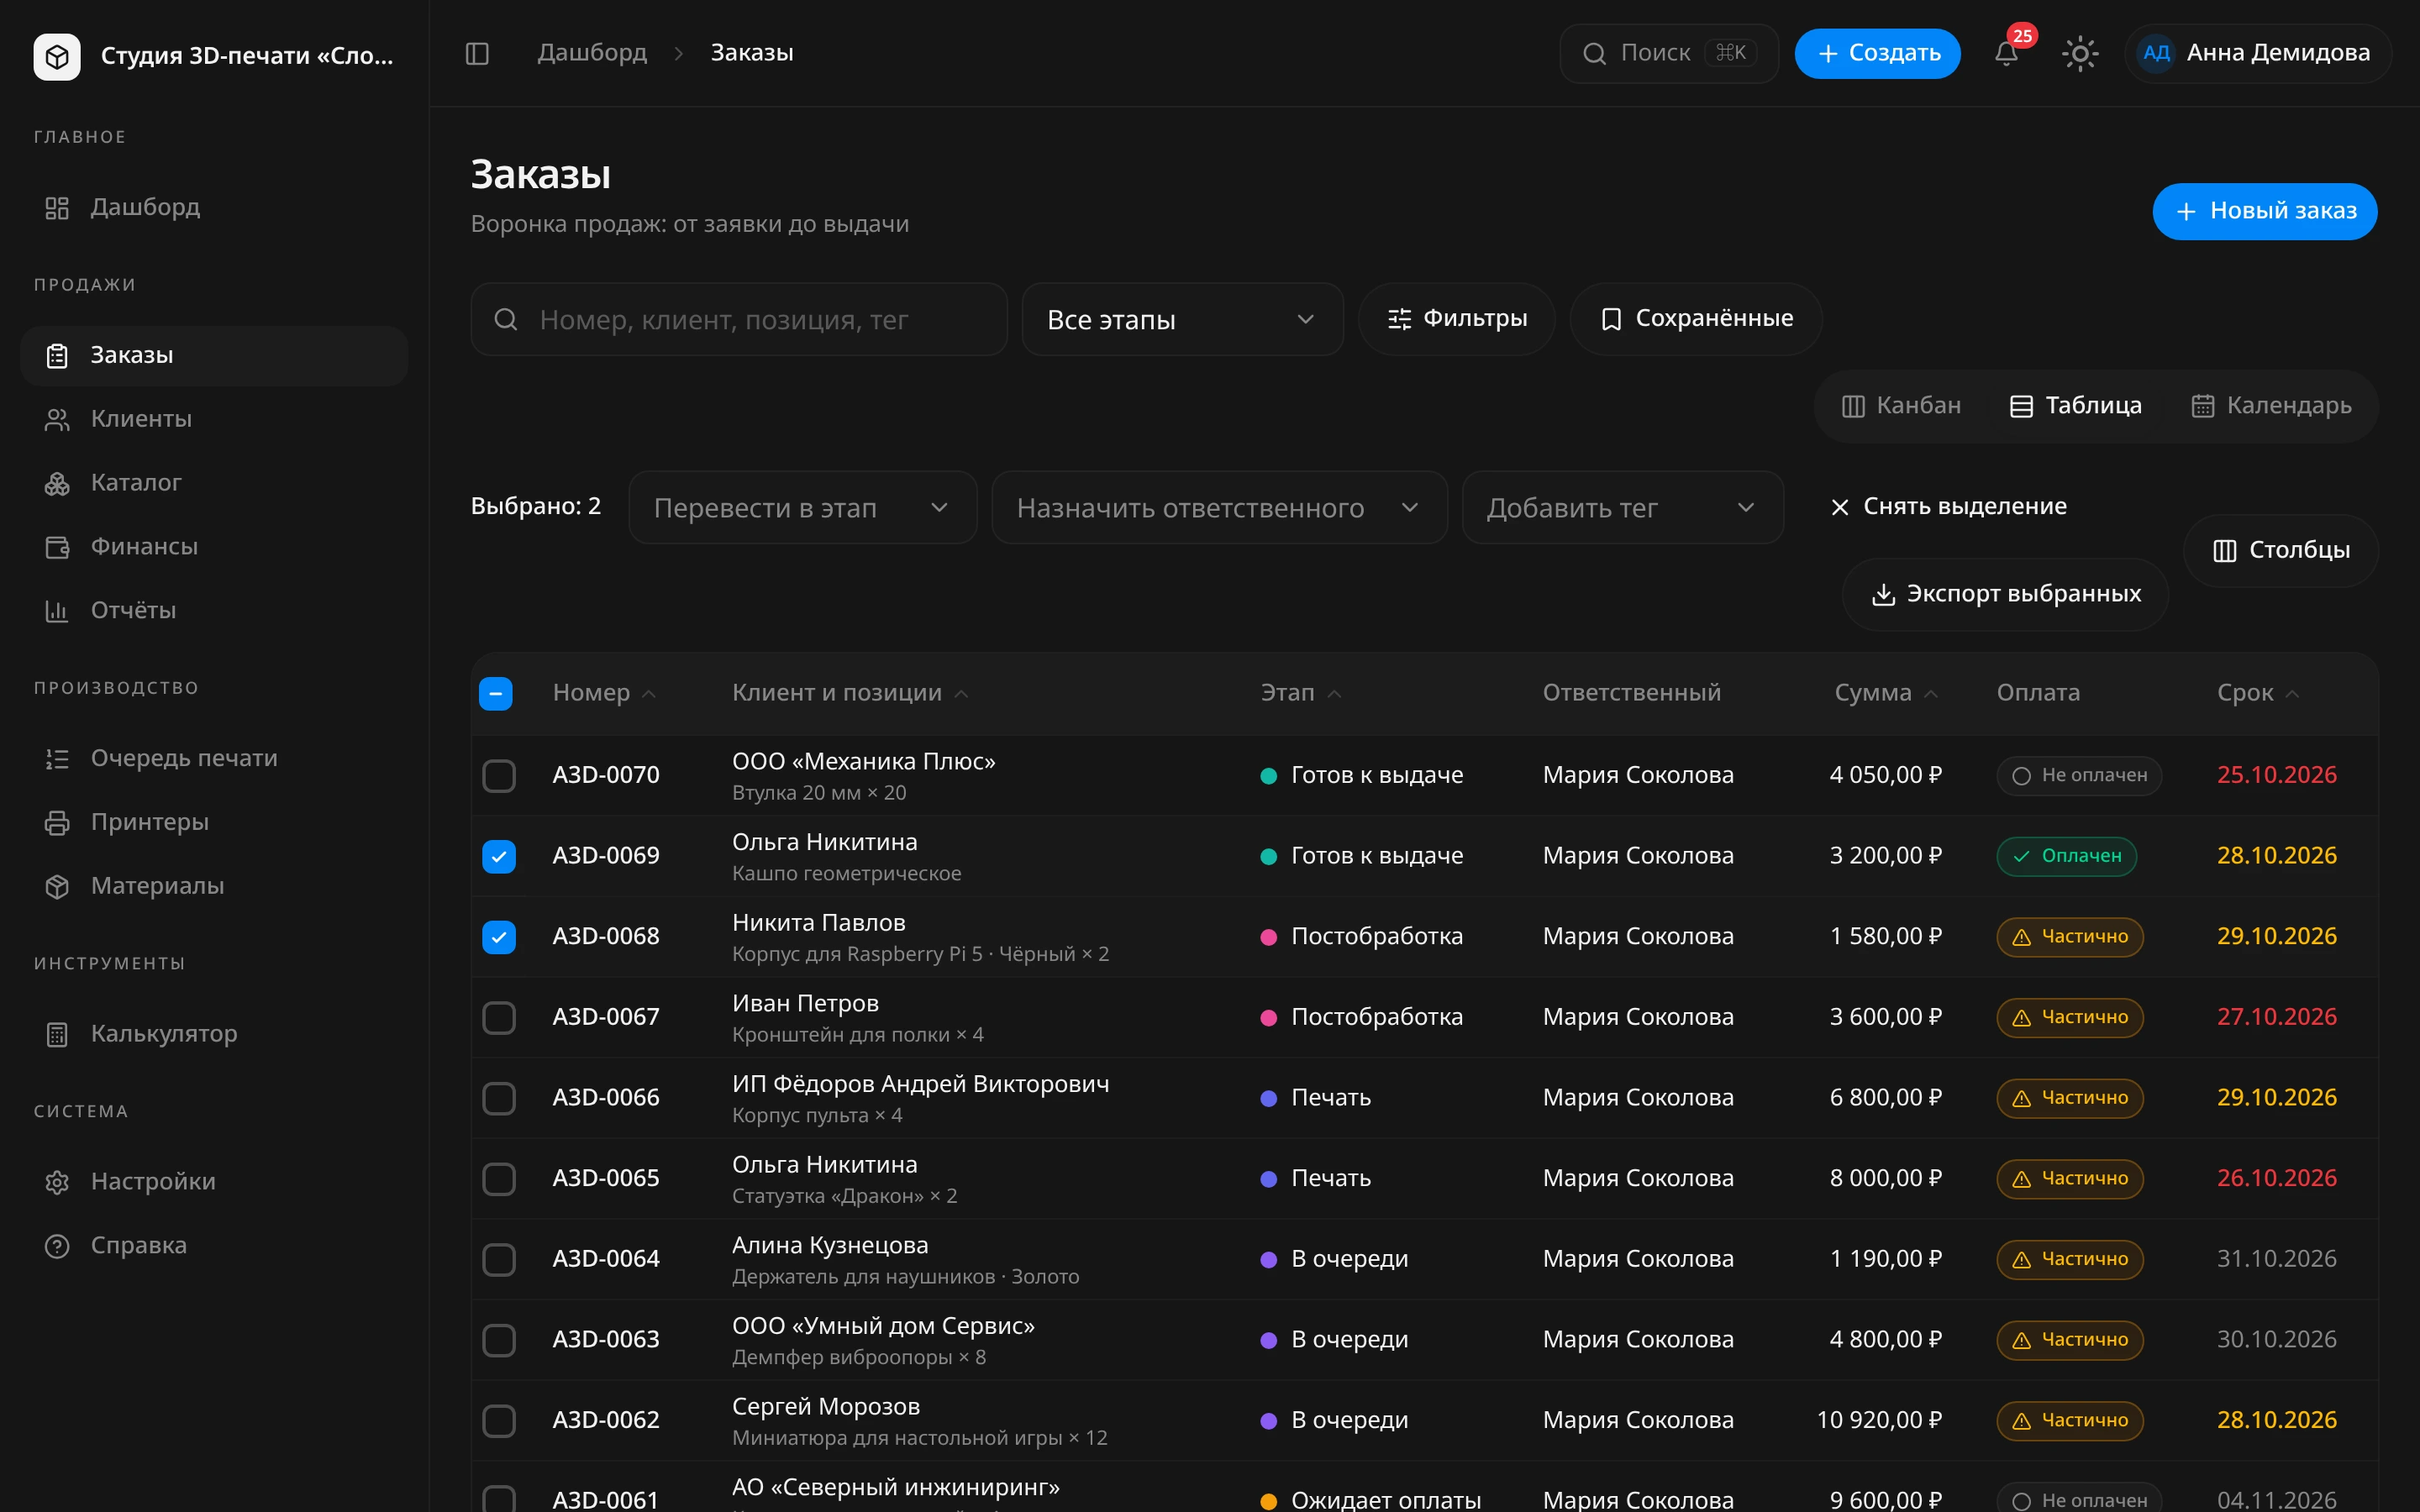Sort by the Номер column header
The image size is (2420, 1512).
604,693
